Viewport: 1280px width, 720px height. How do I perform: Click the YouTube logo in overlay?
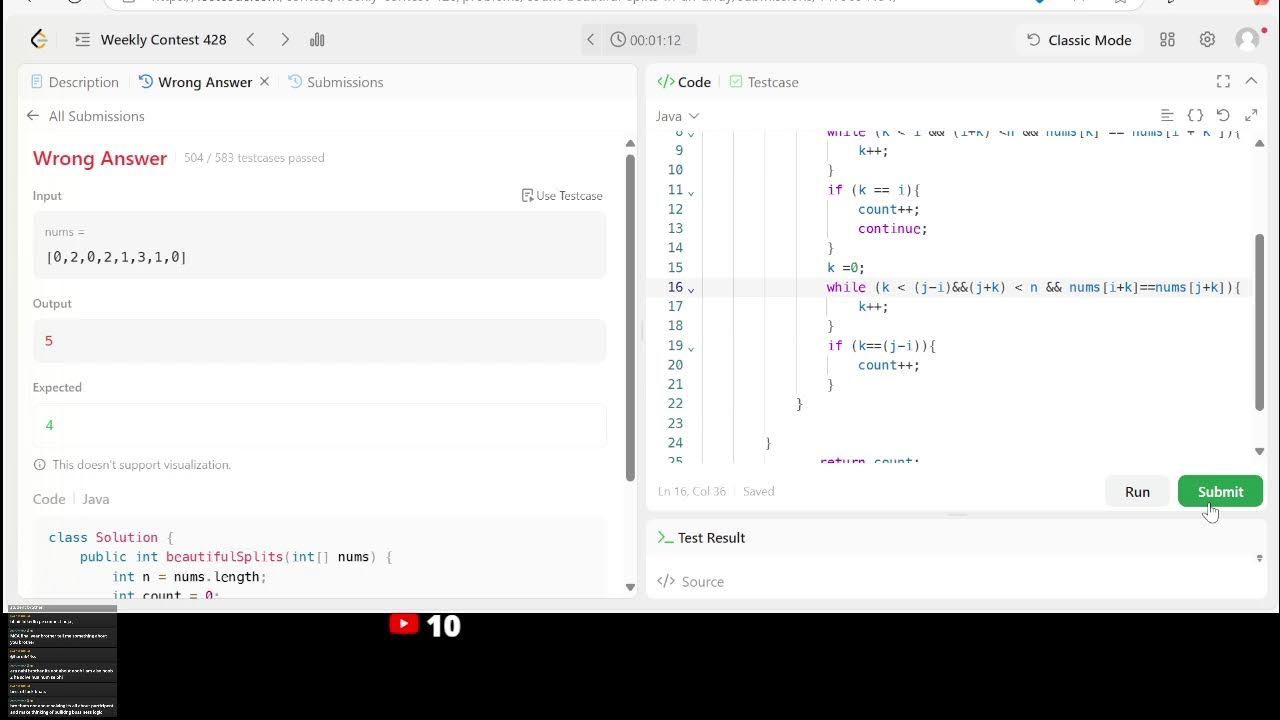click(x=404, y=624)
